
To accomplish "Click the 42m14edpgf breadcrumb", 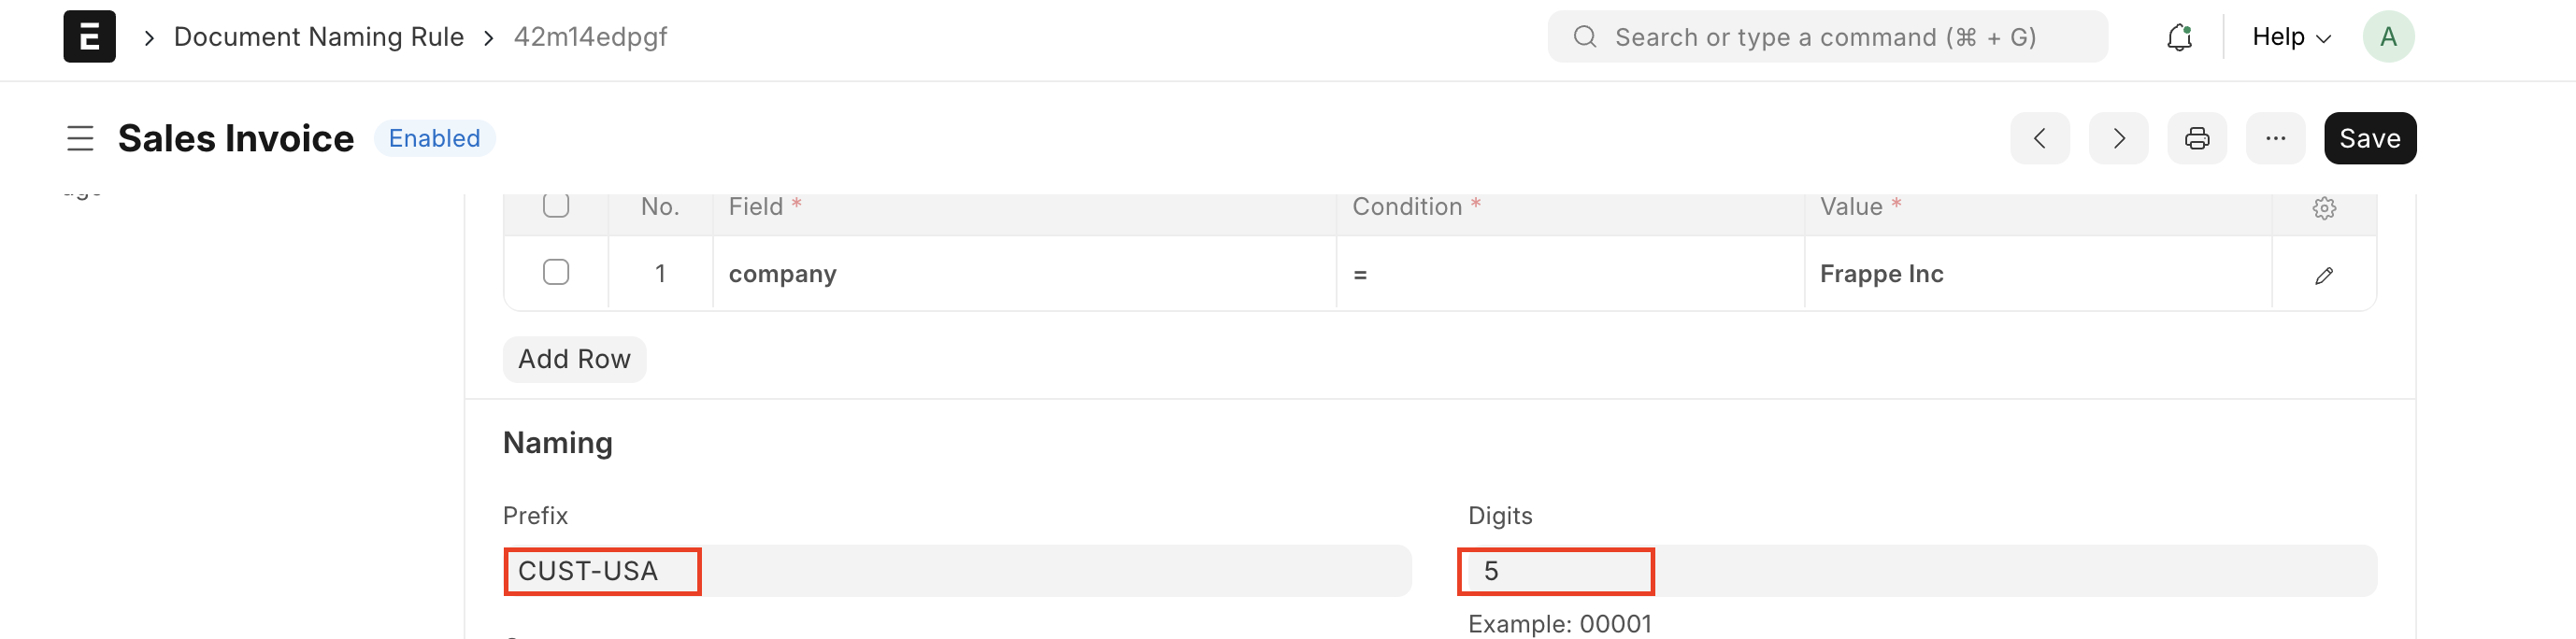I will (x=590, y=37).
